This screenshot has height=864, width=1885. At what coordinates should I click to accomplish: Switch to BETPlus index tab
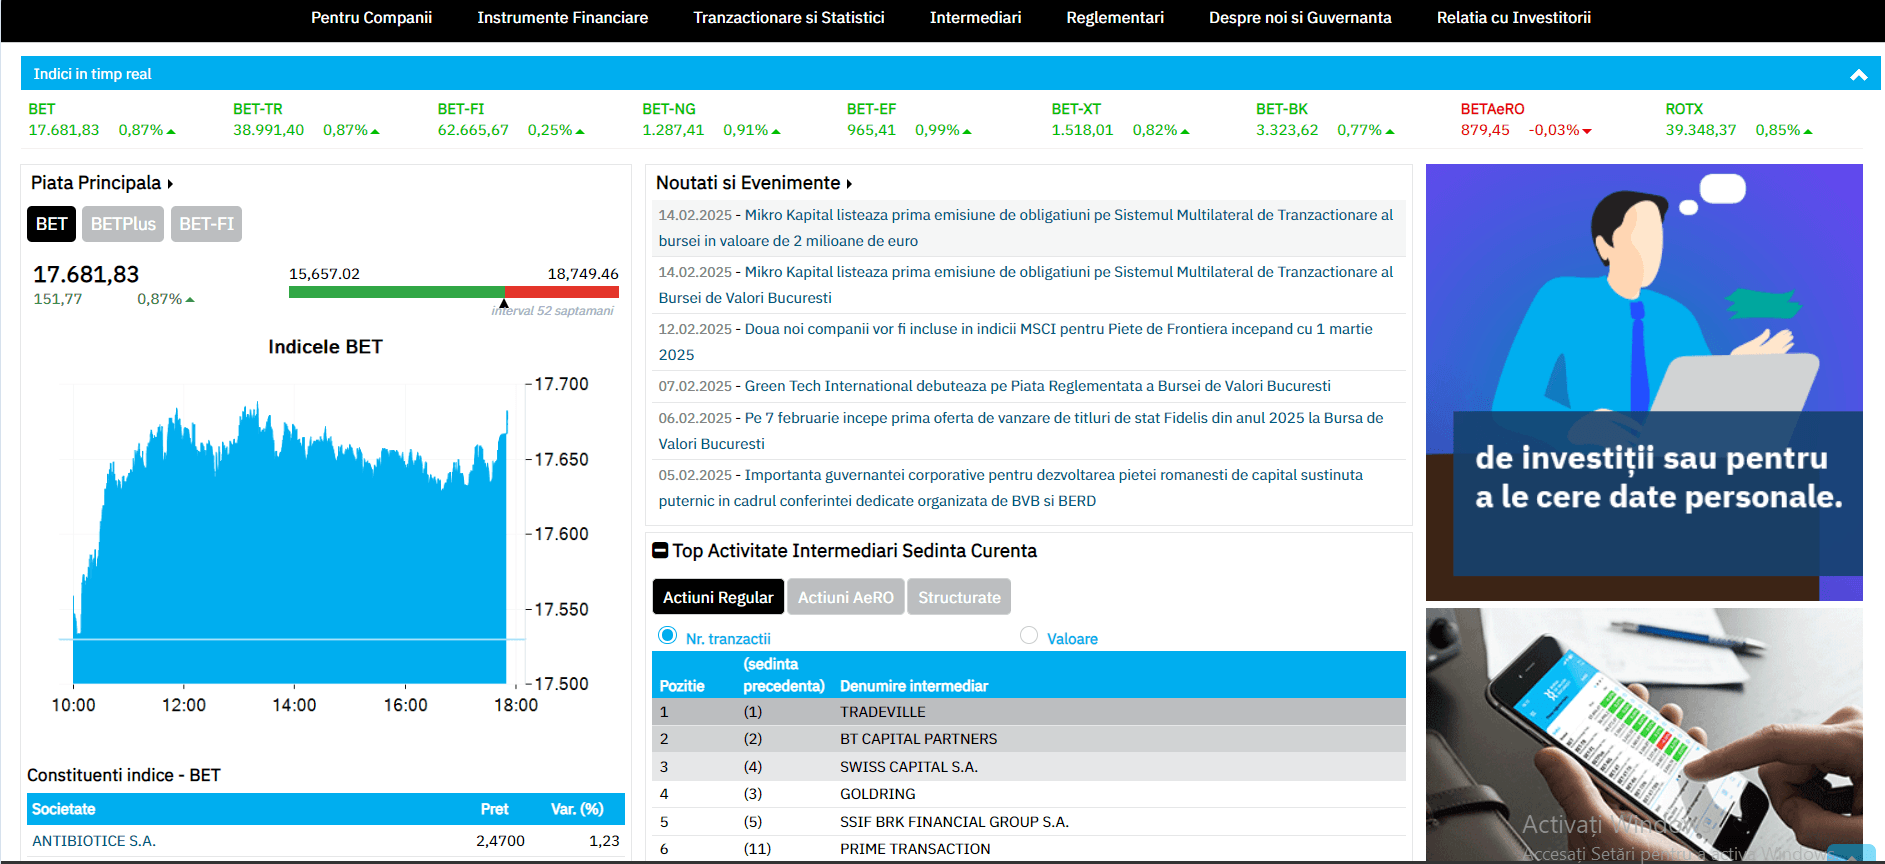click(x=123, y=224)
